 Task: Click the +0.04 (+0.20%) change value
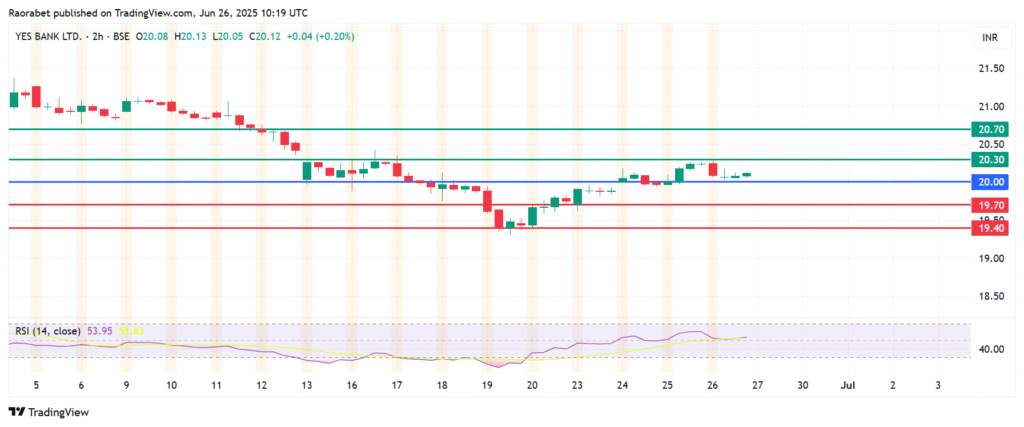[x=319, y=37]
